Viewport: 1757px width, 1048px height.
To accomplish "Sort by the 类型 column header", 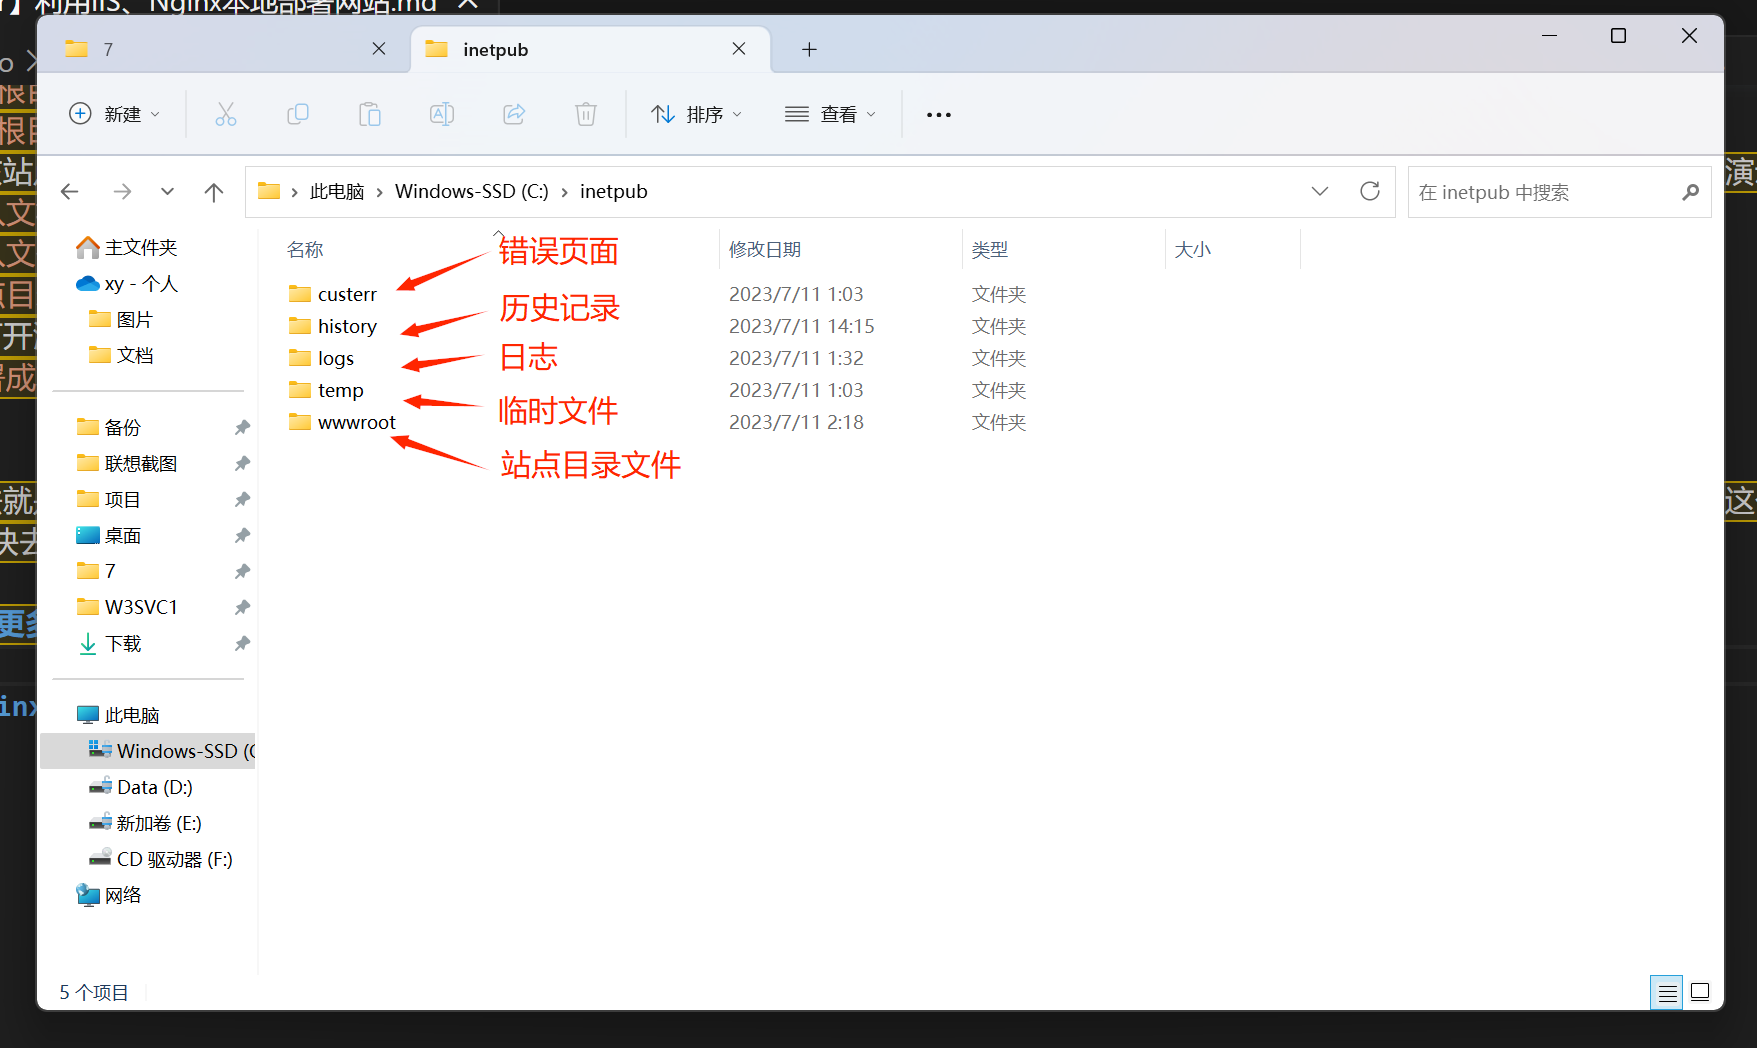I will click(990, 250).
